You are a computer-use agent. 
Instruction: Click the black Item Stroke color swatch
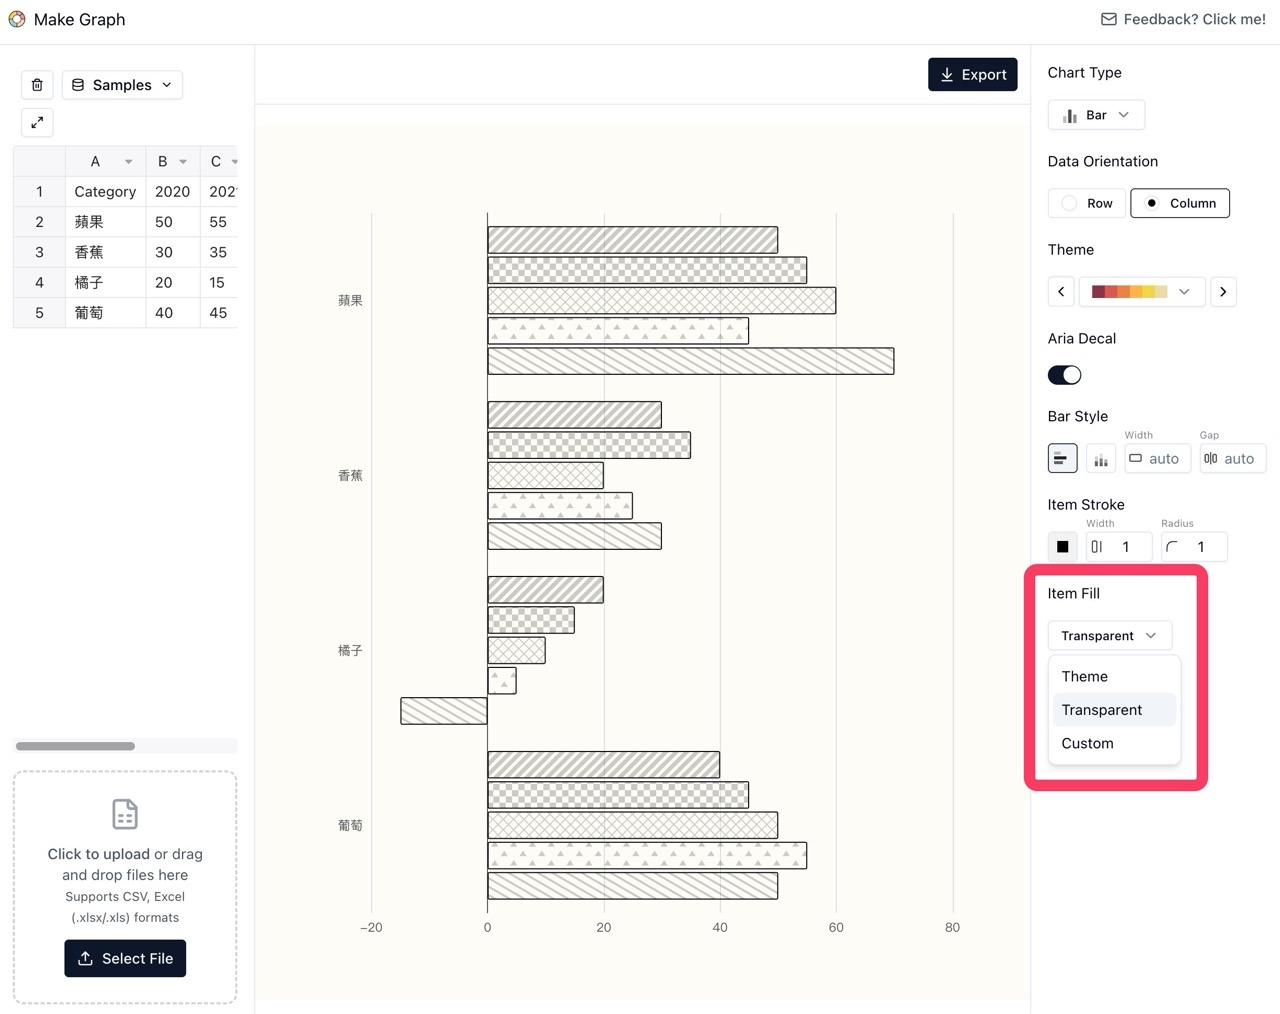(1062, 547)
